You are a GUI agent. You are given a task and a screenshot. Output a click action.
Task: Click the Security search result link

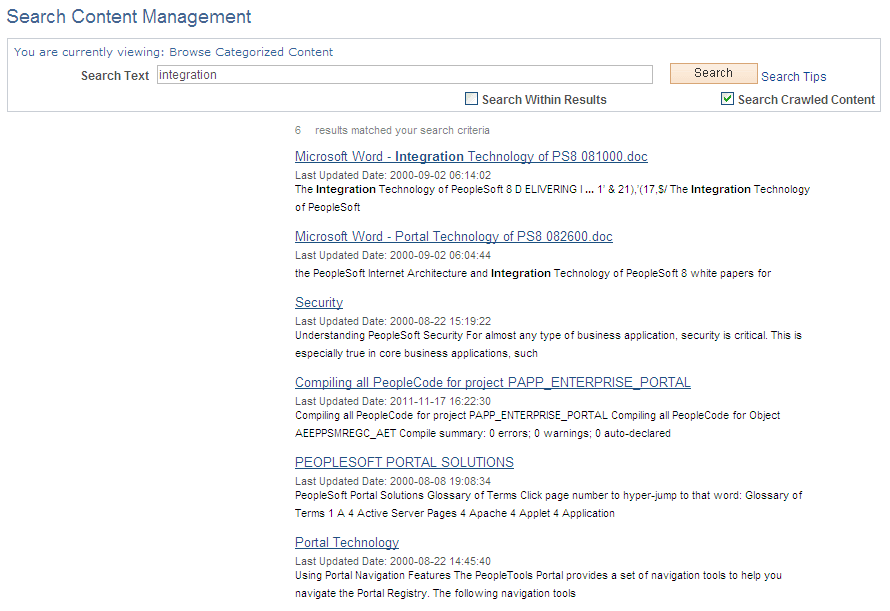click(319, 302)
